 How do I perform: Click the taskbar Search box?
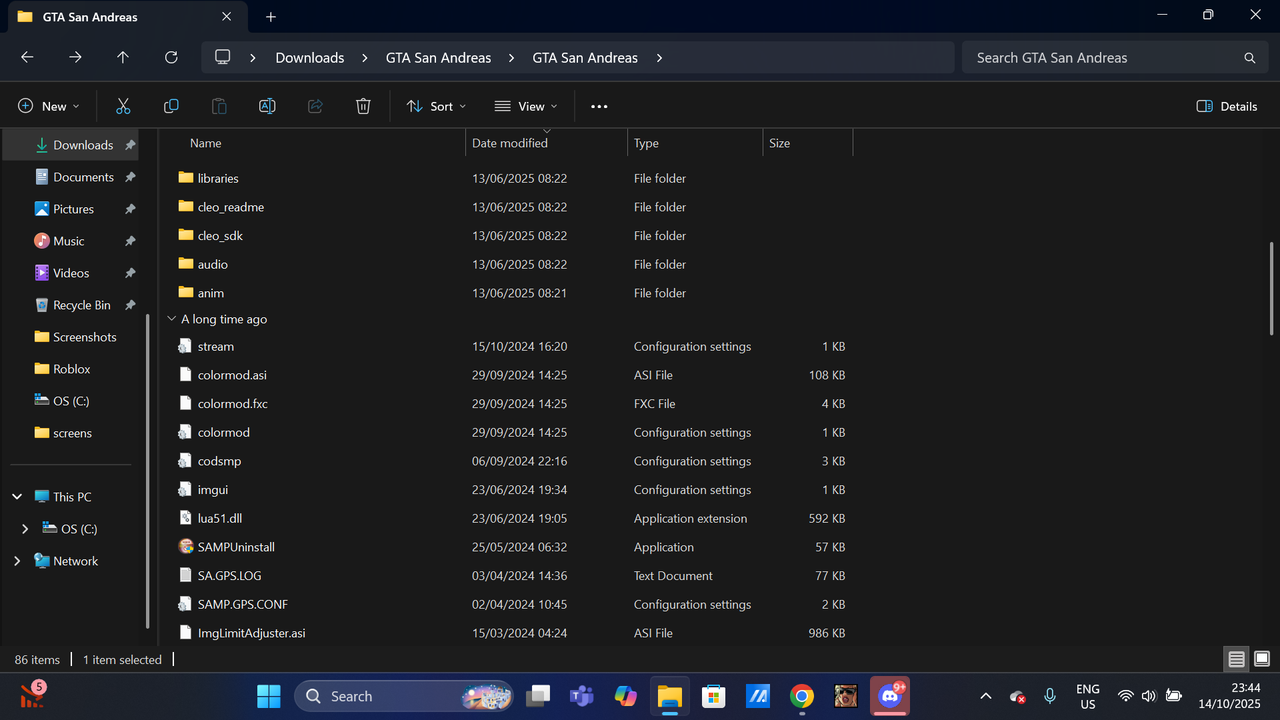[403, 696]
